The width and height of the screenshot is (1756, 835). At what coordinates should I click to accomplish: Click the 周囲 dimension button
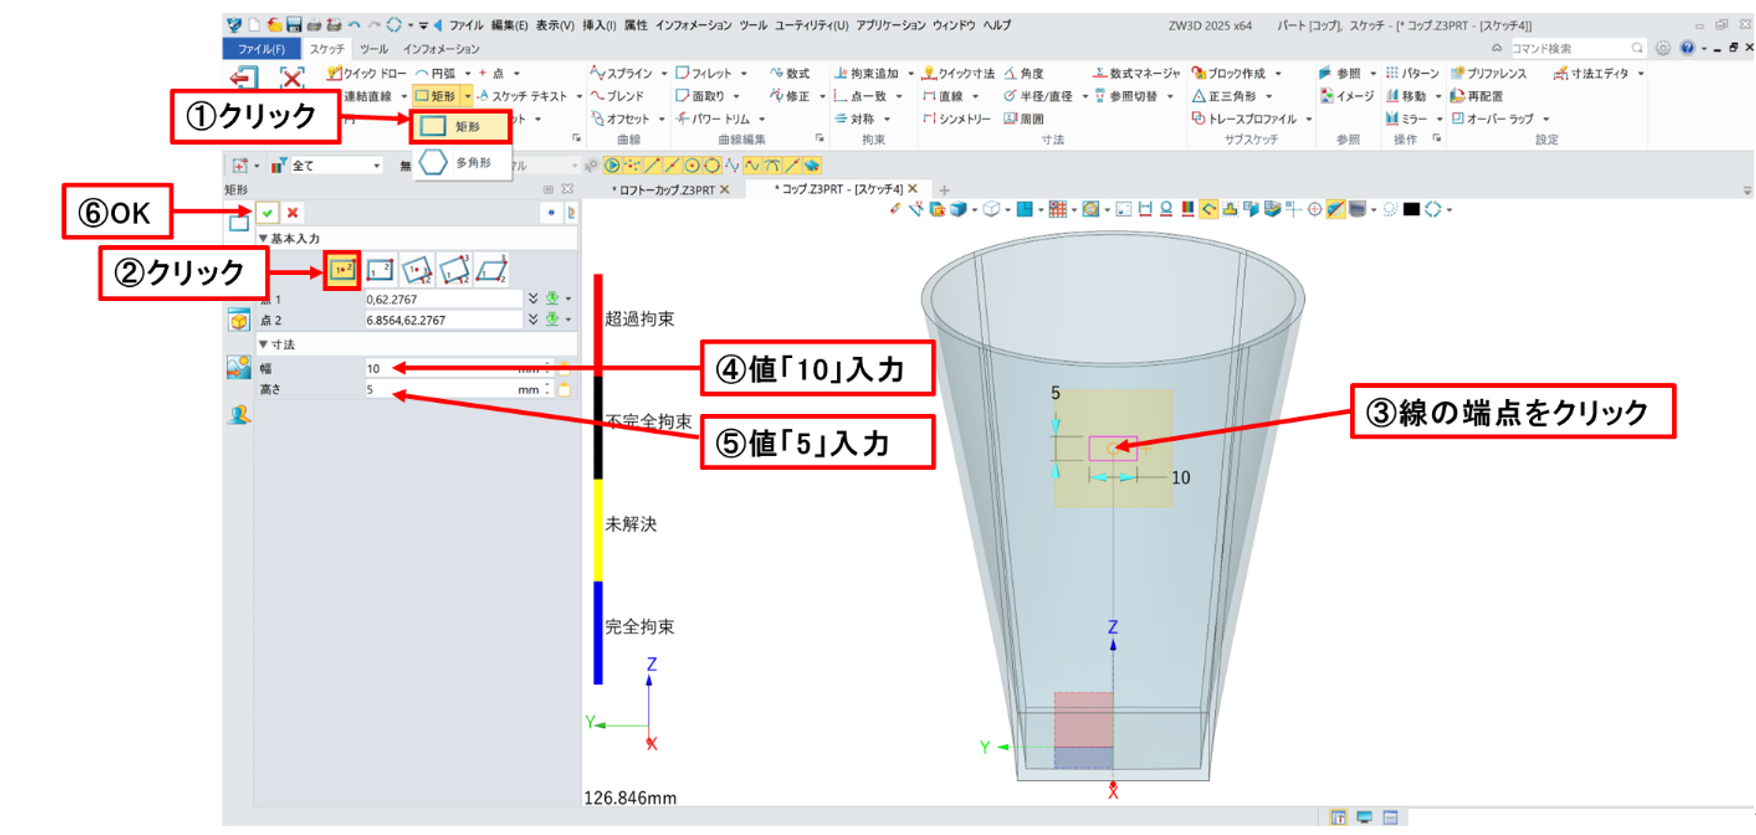[1025, 119]
